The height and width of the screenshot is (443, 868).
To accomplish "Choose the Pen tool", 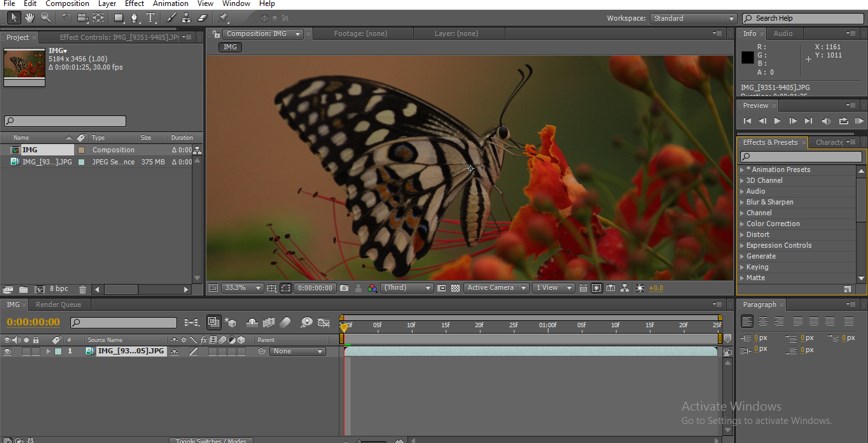I will click(135, 18).
